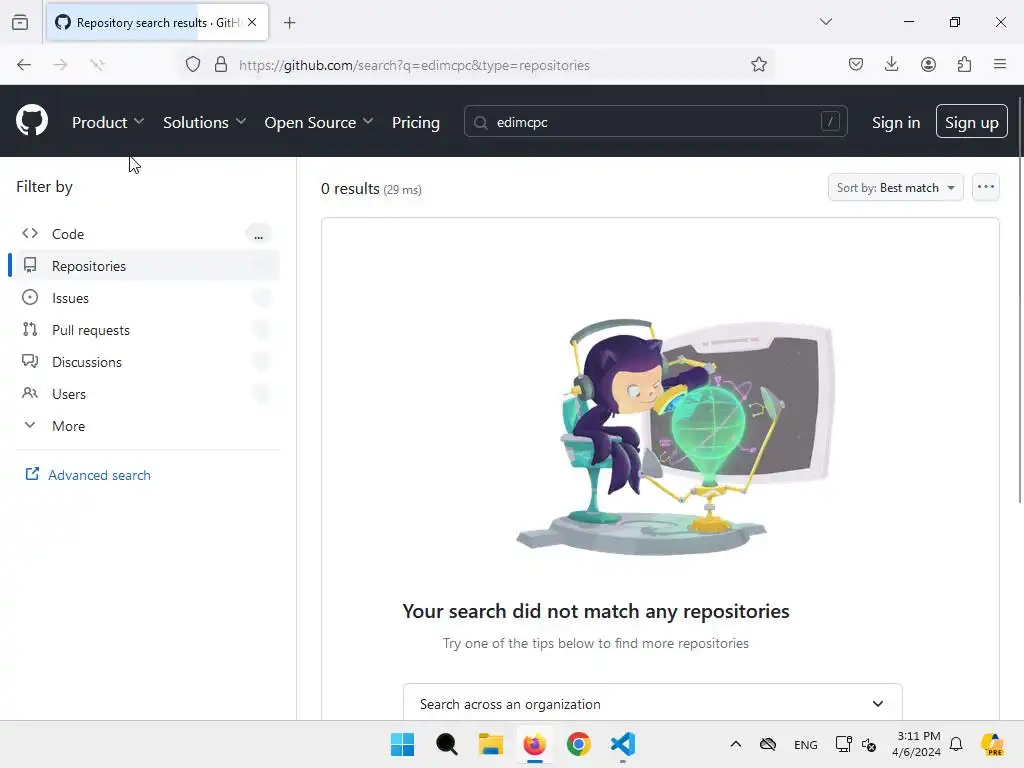
Task: Click the browser address bar URL
Action: click(414, 65)
